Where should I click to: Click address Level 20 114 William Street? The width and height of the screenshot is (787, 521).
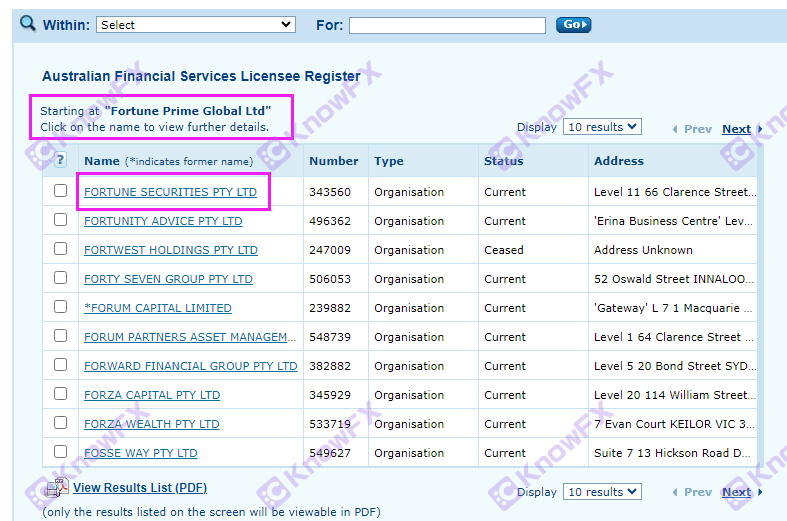(675, 396)
